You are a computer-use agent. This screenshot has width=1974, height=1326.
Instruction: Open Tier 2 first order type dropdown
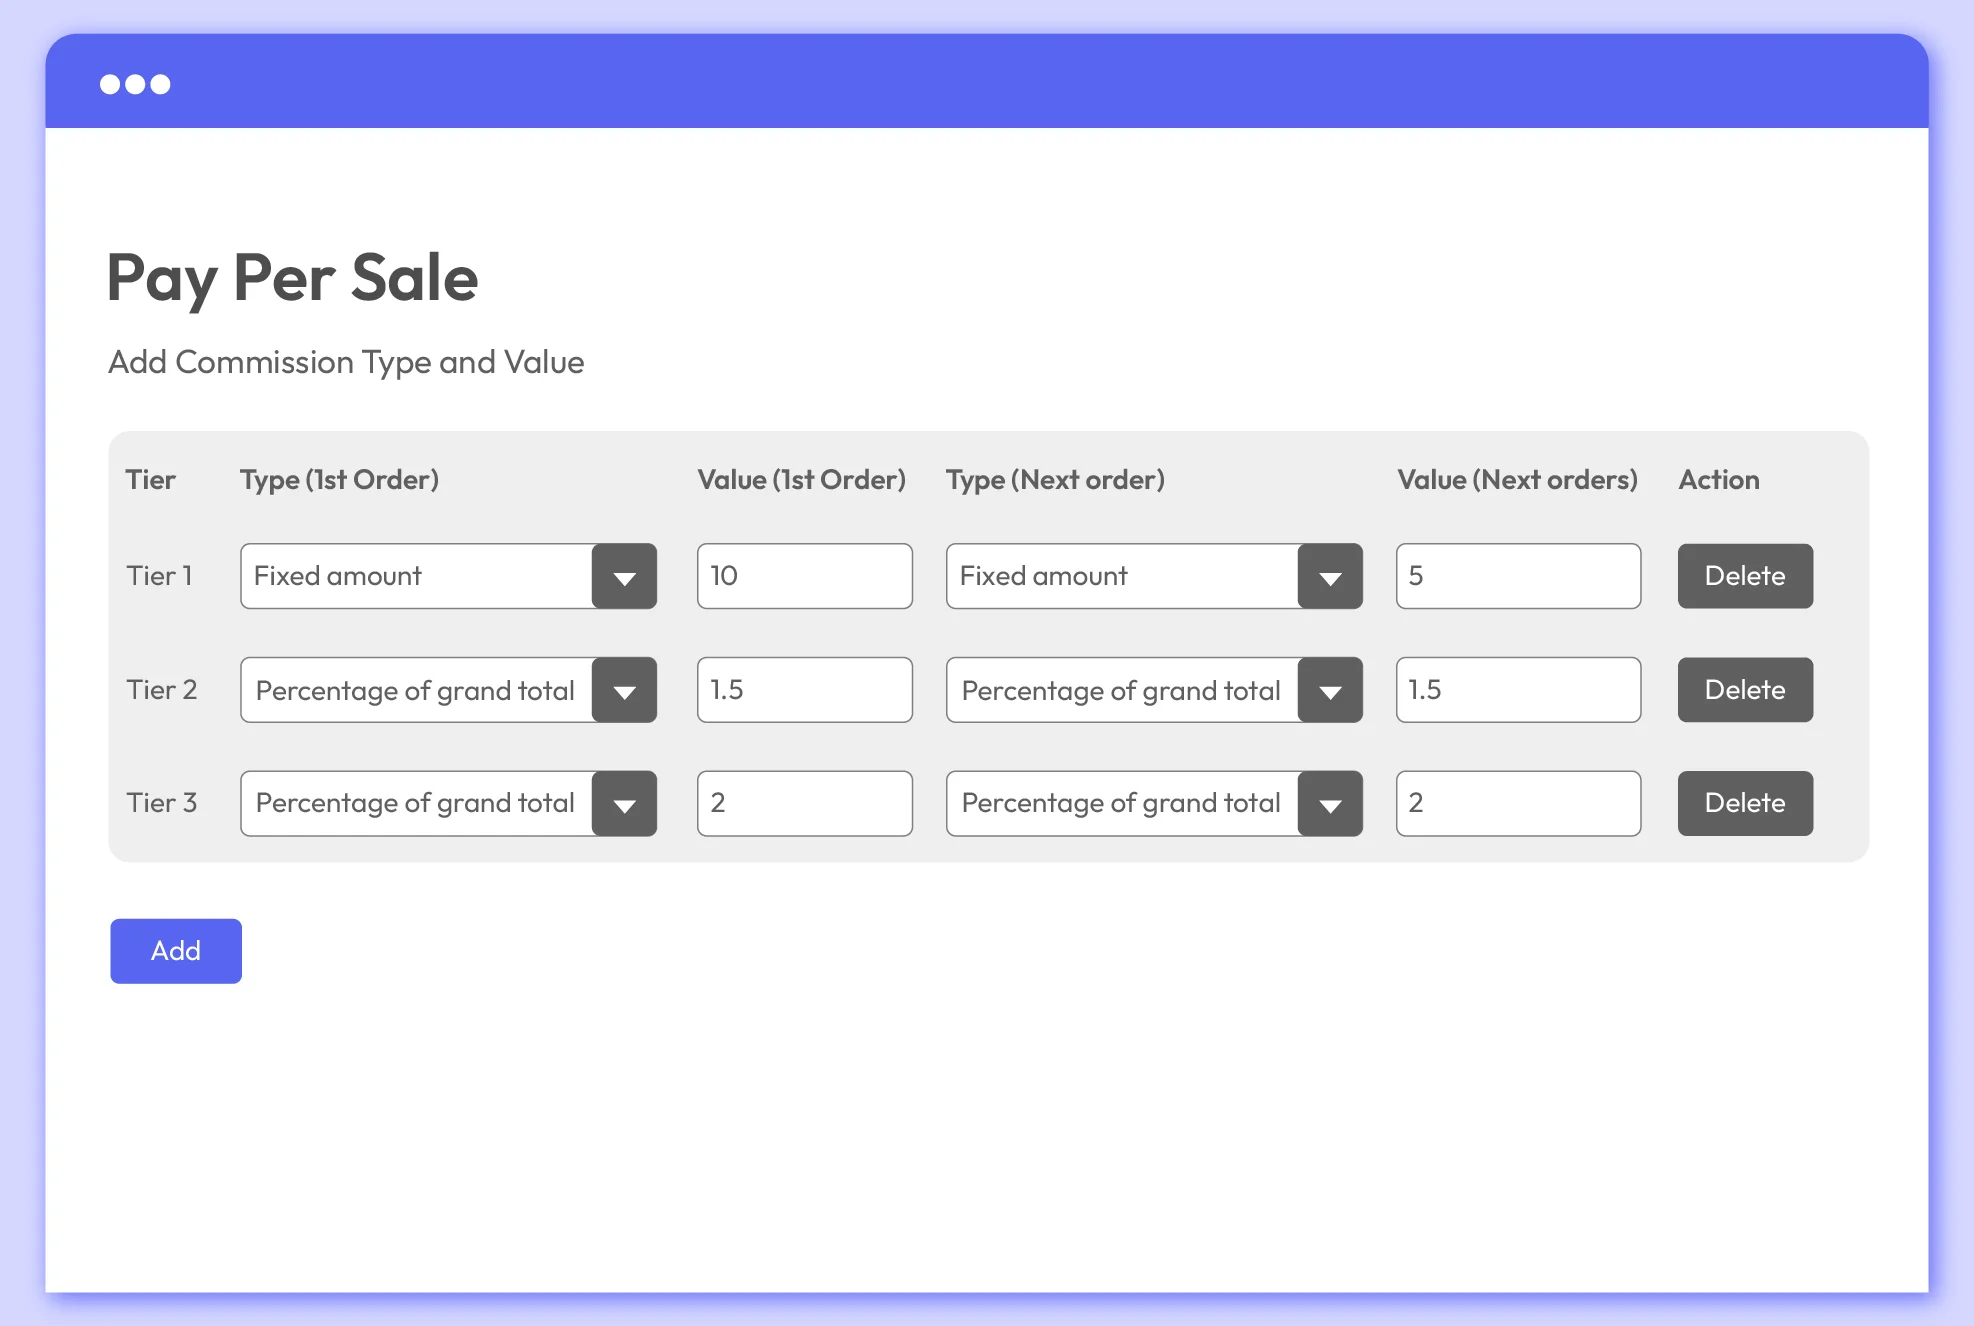point(623,691)
